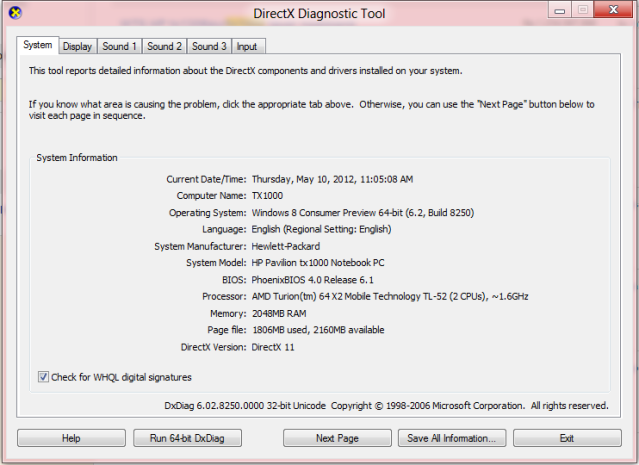Image resolution: width=639 pixels, height=465 pixels.
Task: Close the DirectX Diagnostic Tool window
Action: pyautogui.click(x=613, y=10)
